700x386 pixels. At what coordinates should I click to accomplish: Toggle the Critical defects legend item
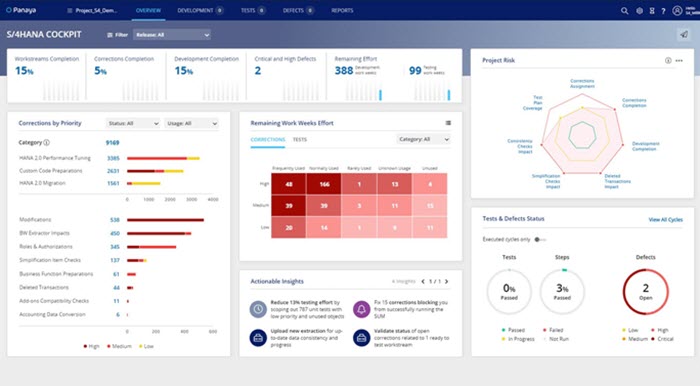pyautogui.click(x=662, y=339)
